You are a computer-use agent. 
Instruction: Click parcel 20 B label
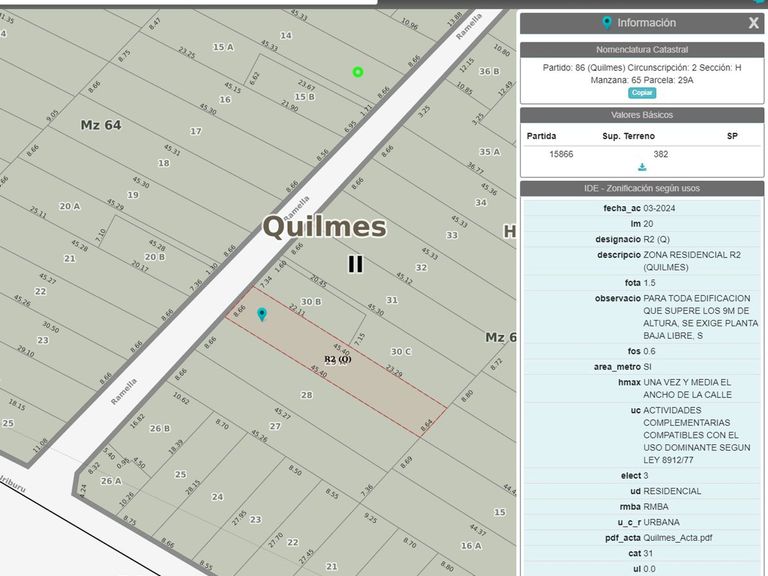(x=155, y=257)
